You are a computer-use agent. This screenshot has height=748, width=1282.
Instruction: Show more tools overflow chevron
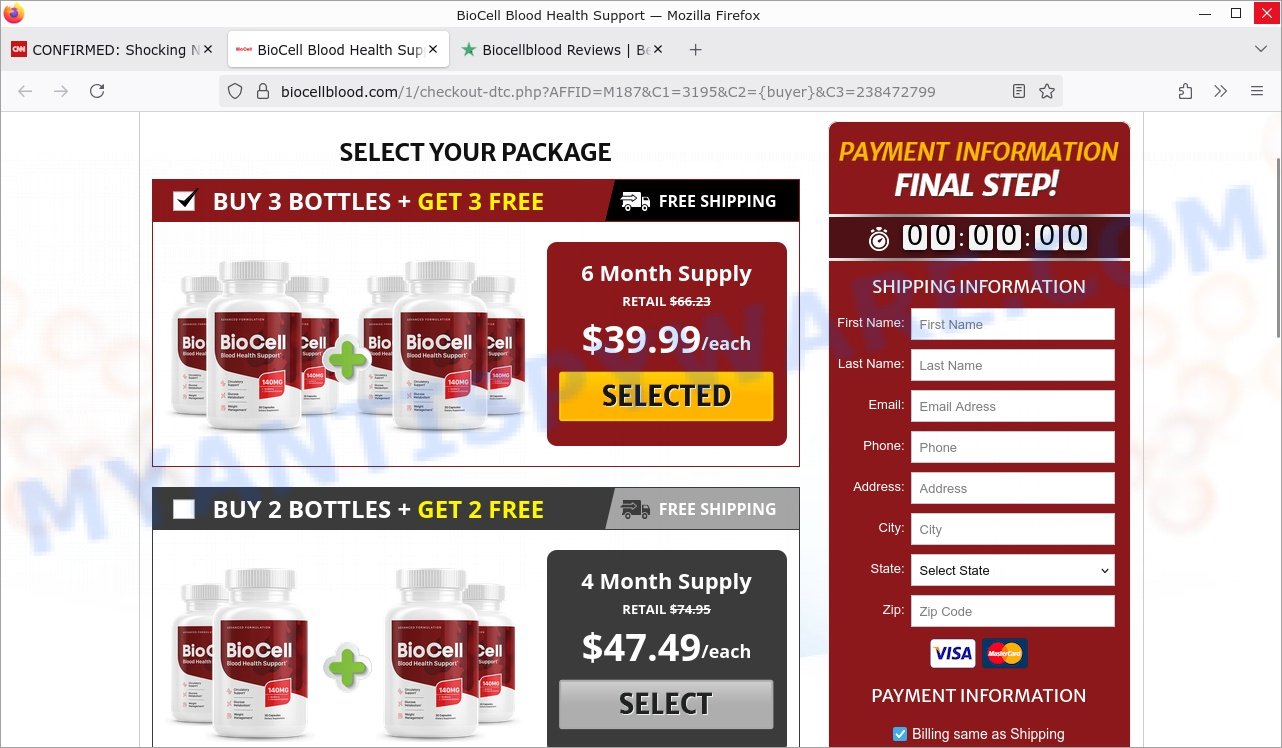point(1221,91)
